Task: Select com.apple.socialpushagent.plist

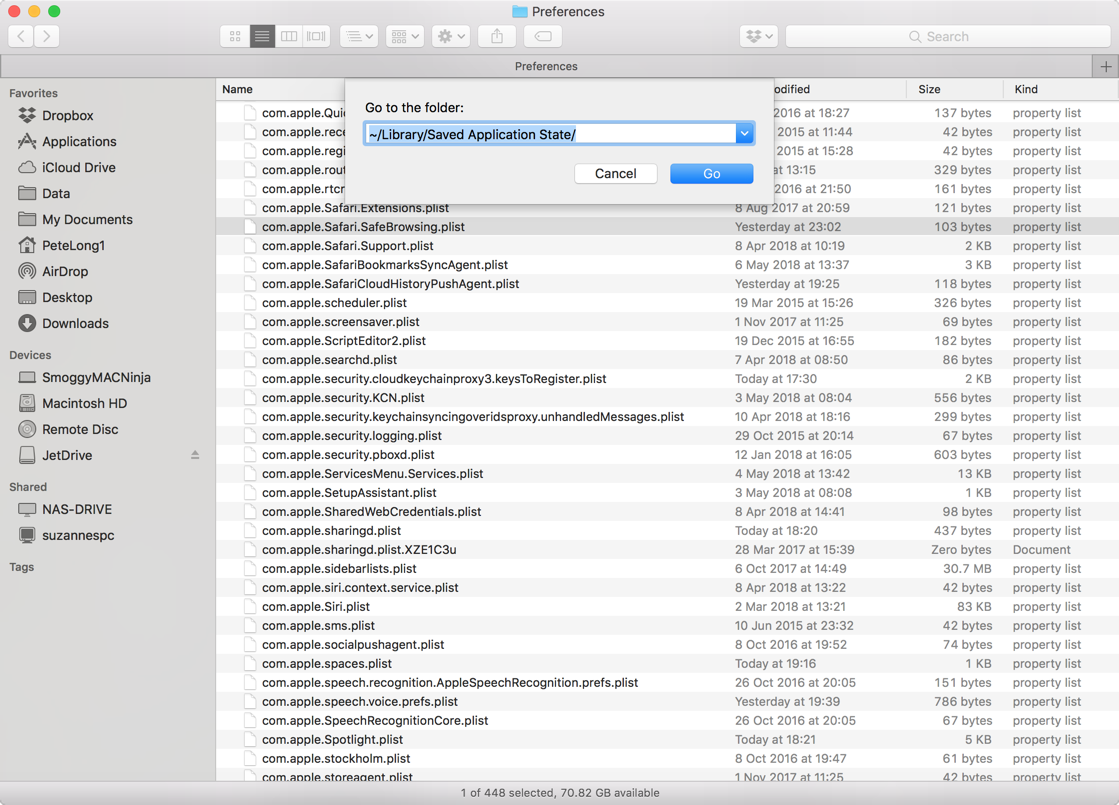Action: [x=667, y=644]
